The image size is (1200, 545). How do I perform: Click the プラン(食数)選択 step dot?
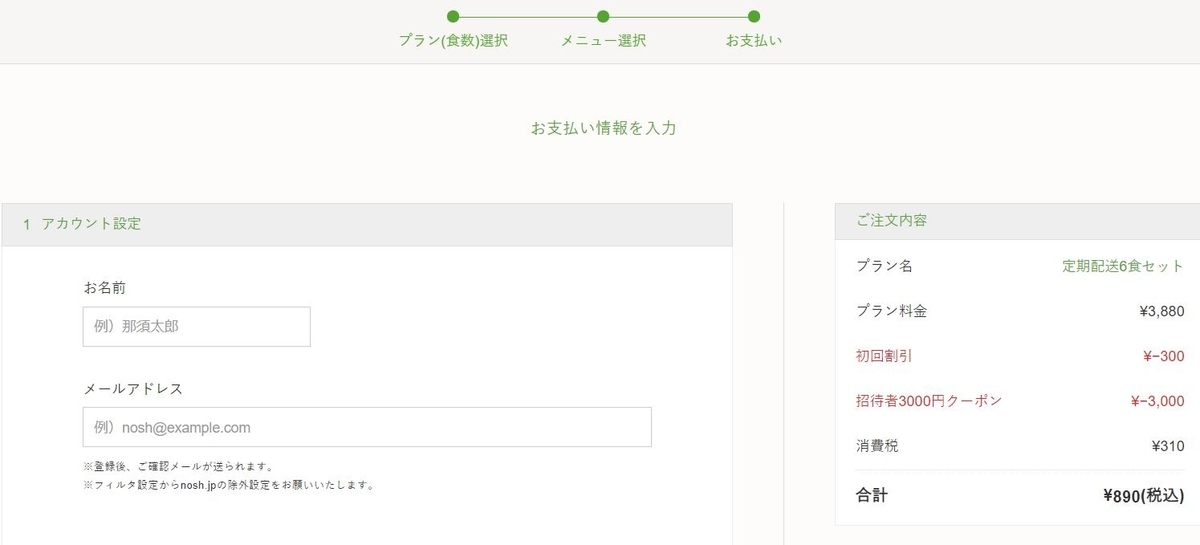(x=453, y=16)
